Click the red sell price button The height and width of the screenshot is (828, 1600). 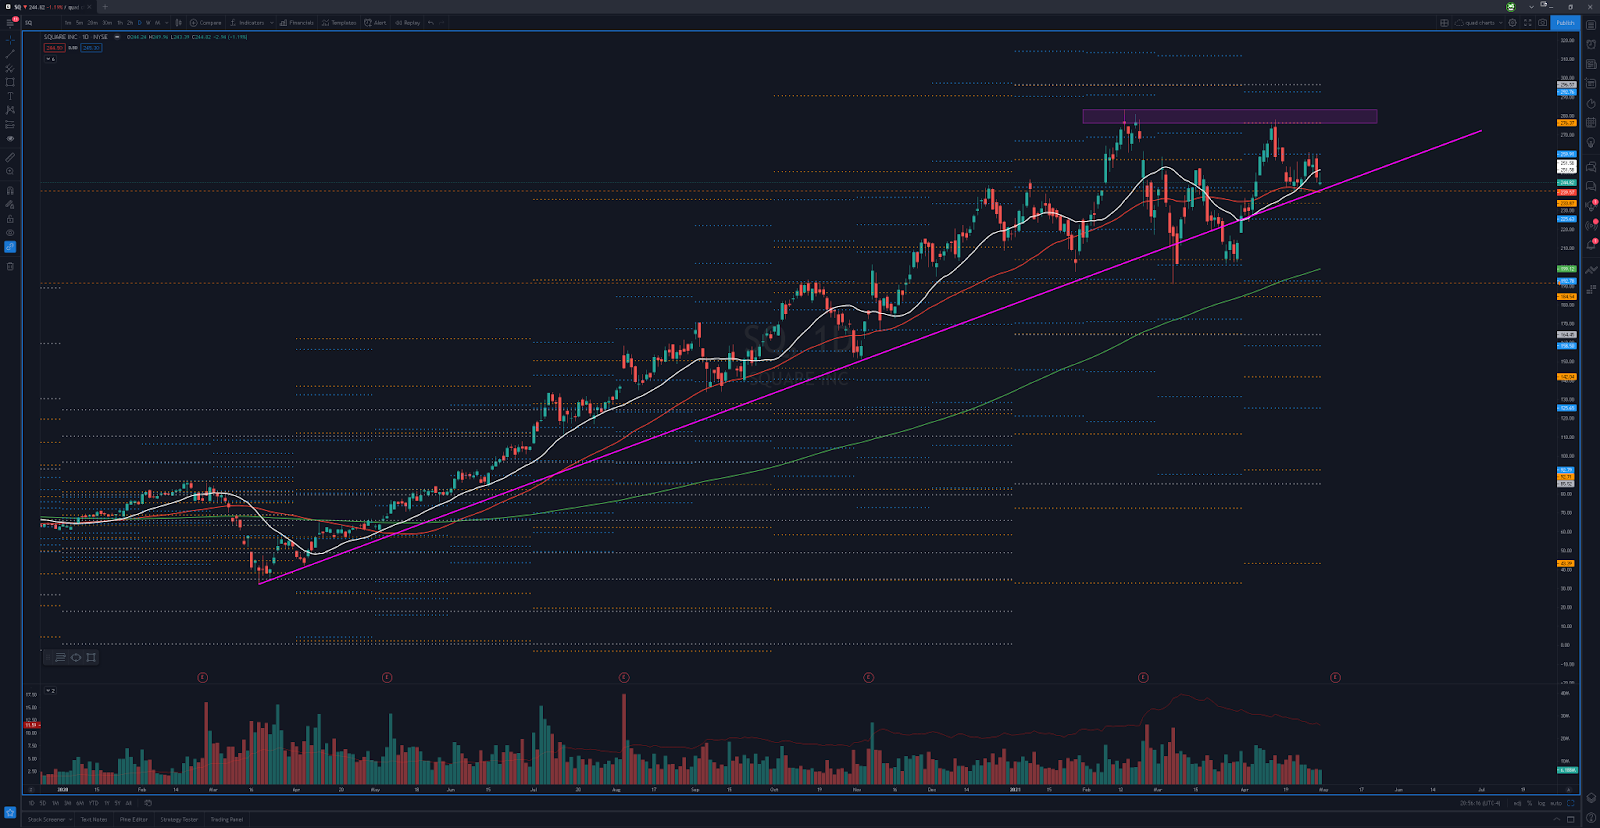tap(54, 48)
